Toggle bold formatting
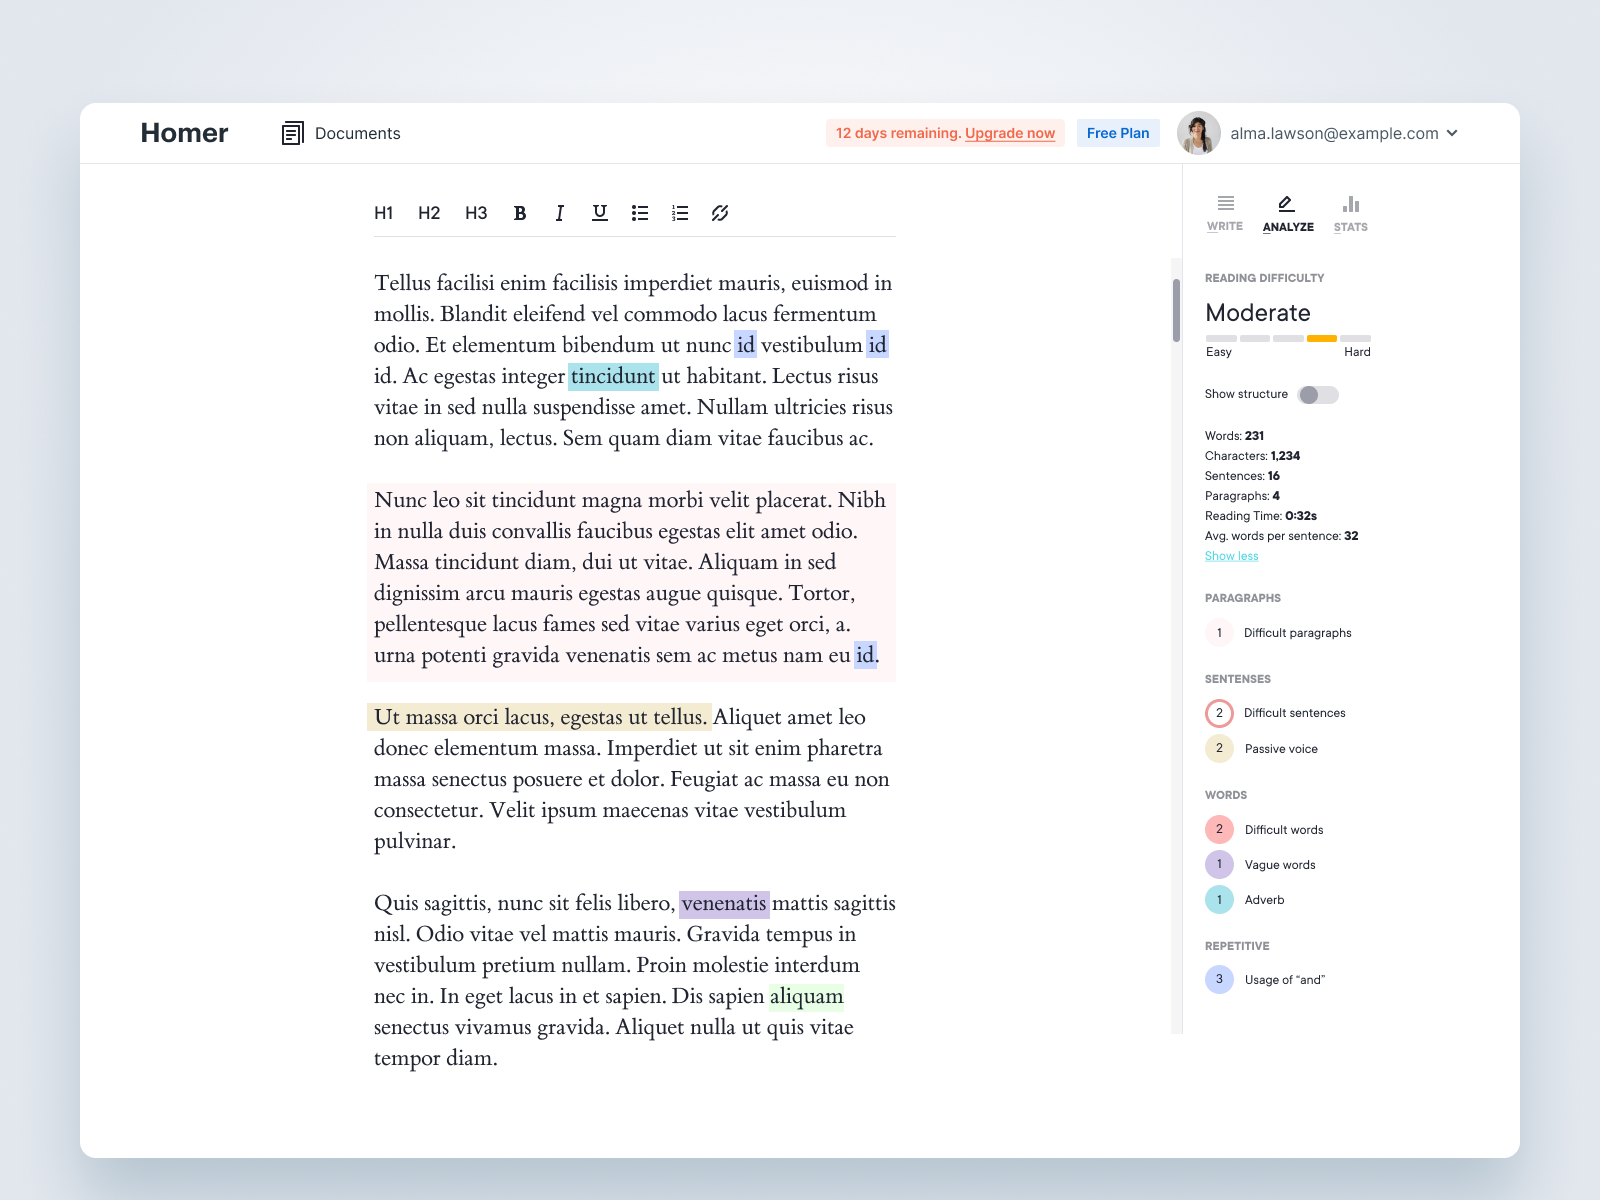This screenshot has width=1600, height=1200. pyautogui.click(x=520, y=213)
